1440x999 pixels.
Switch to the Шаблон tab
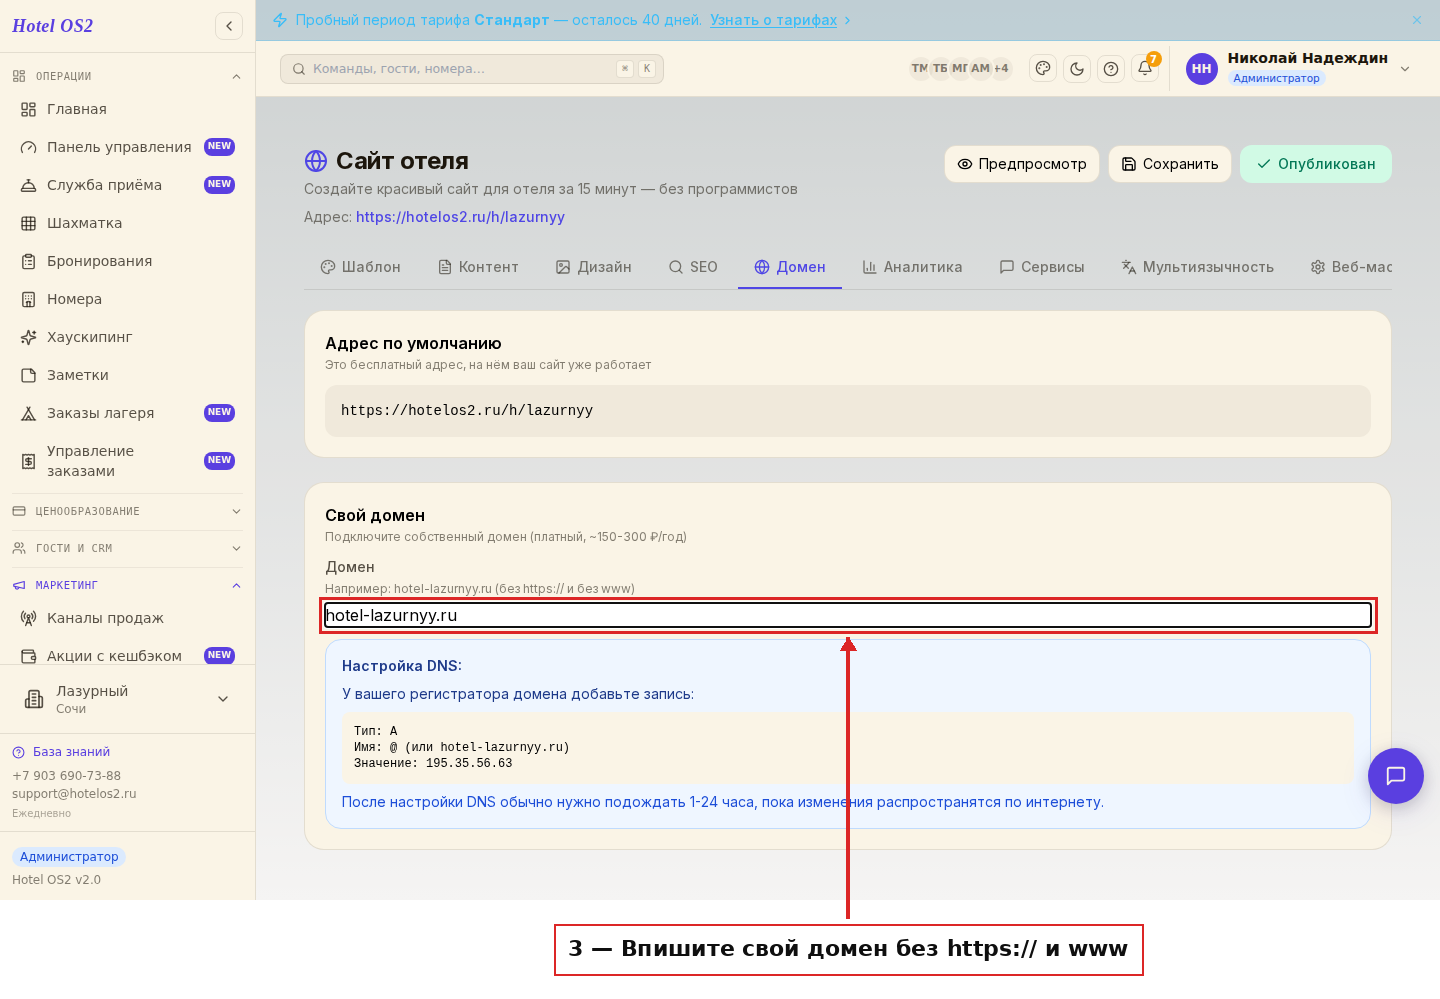[360, 267]
